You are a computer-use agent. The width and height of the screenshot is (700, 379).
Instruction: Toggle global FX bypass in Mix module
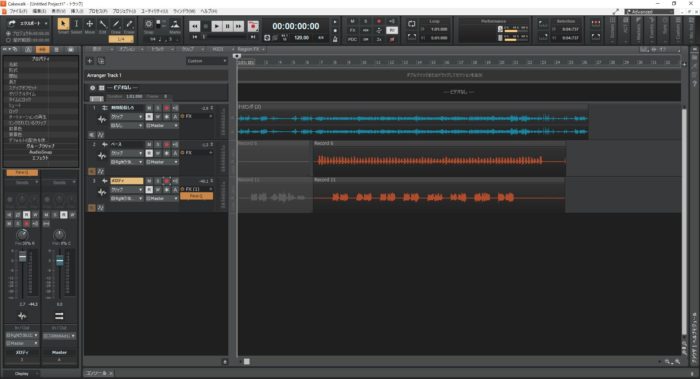(352, 30)
